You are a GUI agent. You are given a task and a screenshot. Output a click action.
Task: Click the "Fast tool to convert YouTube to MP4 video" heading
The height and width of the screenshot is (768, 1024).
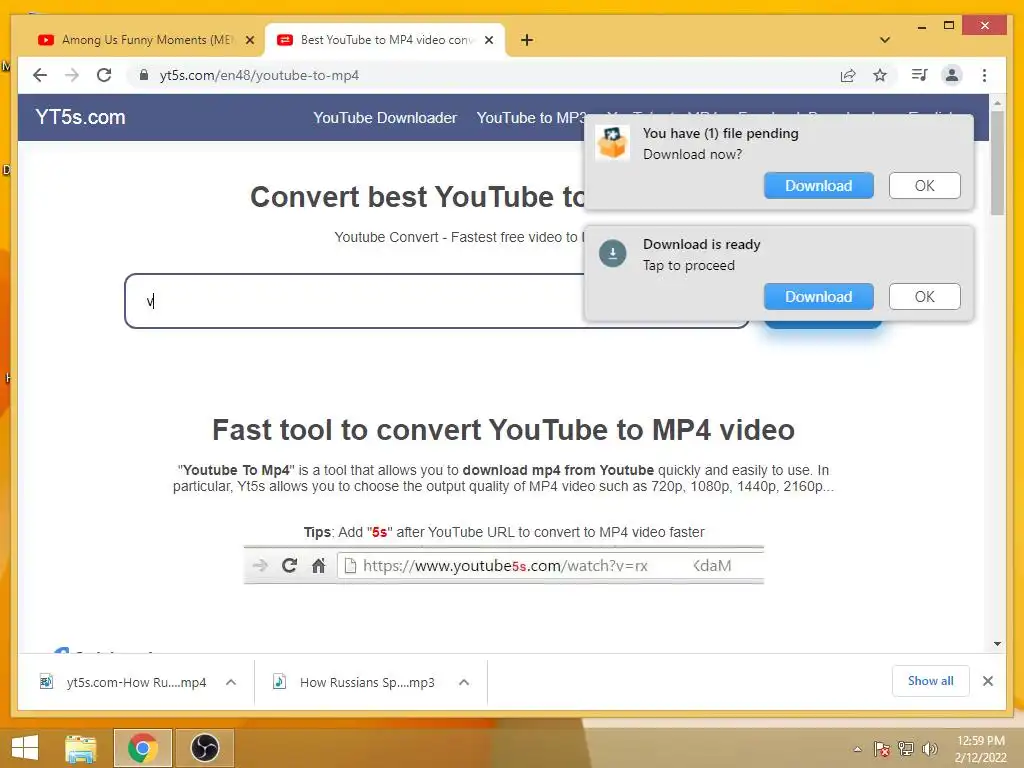click(504, 430)
